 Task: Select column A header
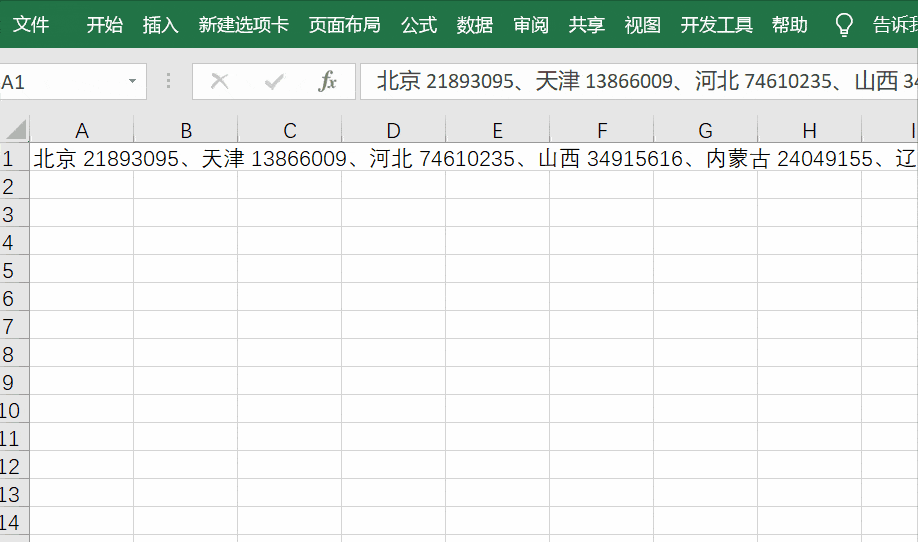82,130
